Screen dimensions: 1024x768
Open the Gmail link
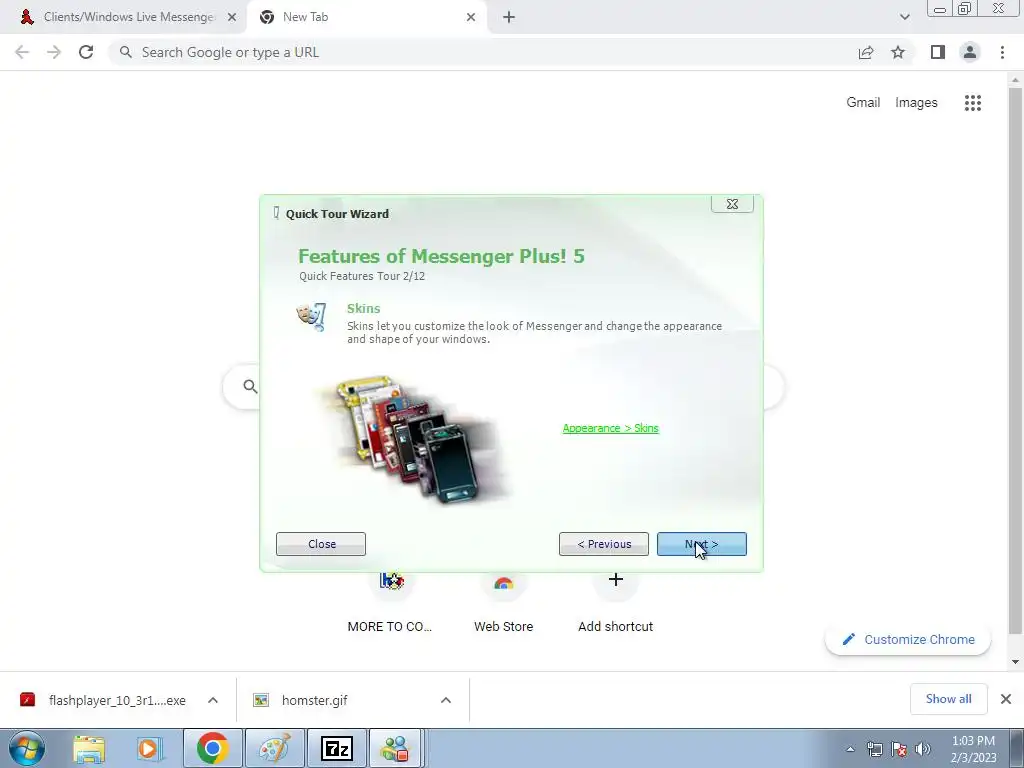pos(863,103)
